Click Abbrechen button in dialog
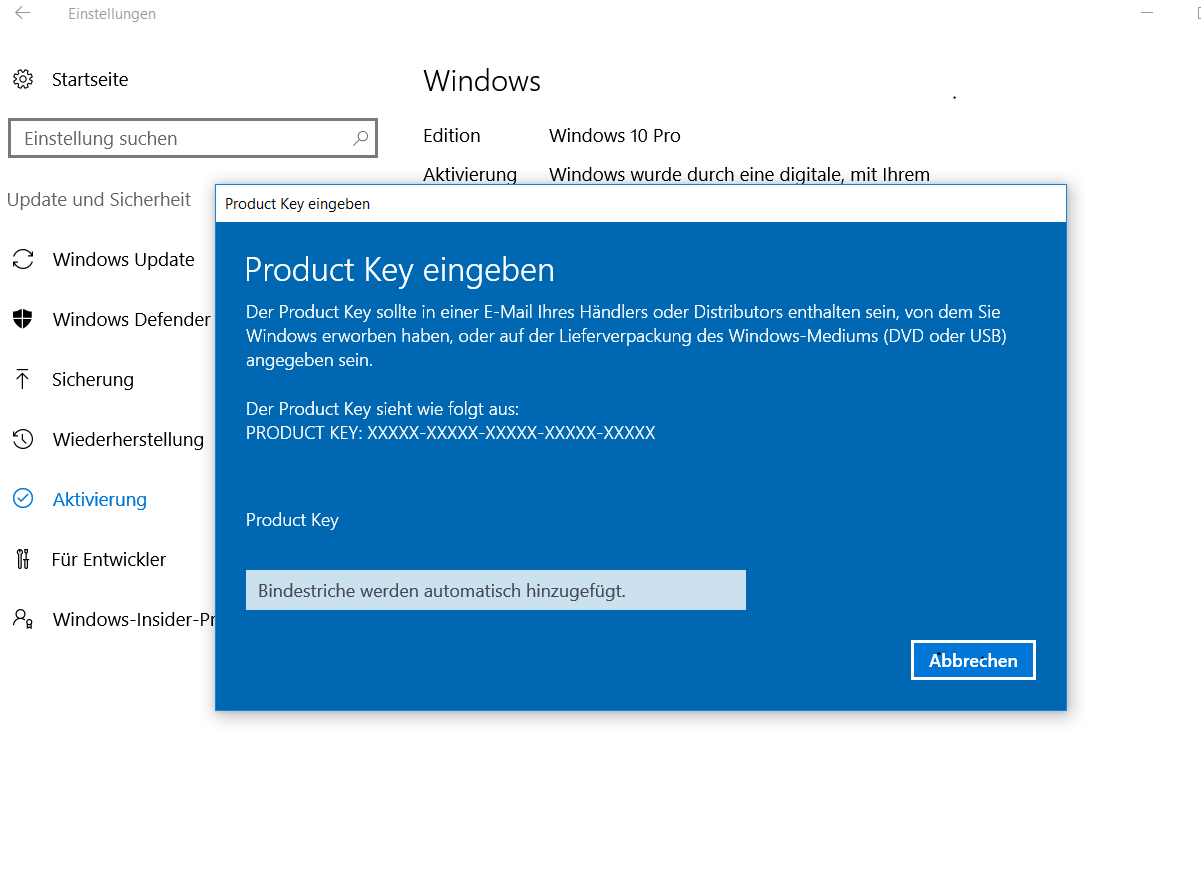 [x=973, y=660]
